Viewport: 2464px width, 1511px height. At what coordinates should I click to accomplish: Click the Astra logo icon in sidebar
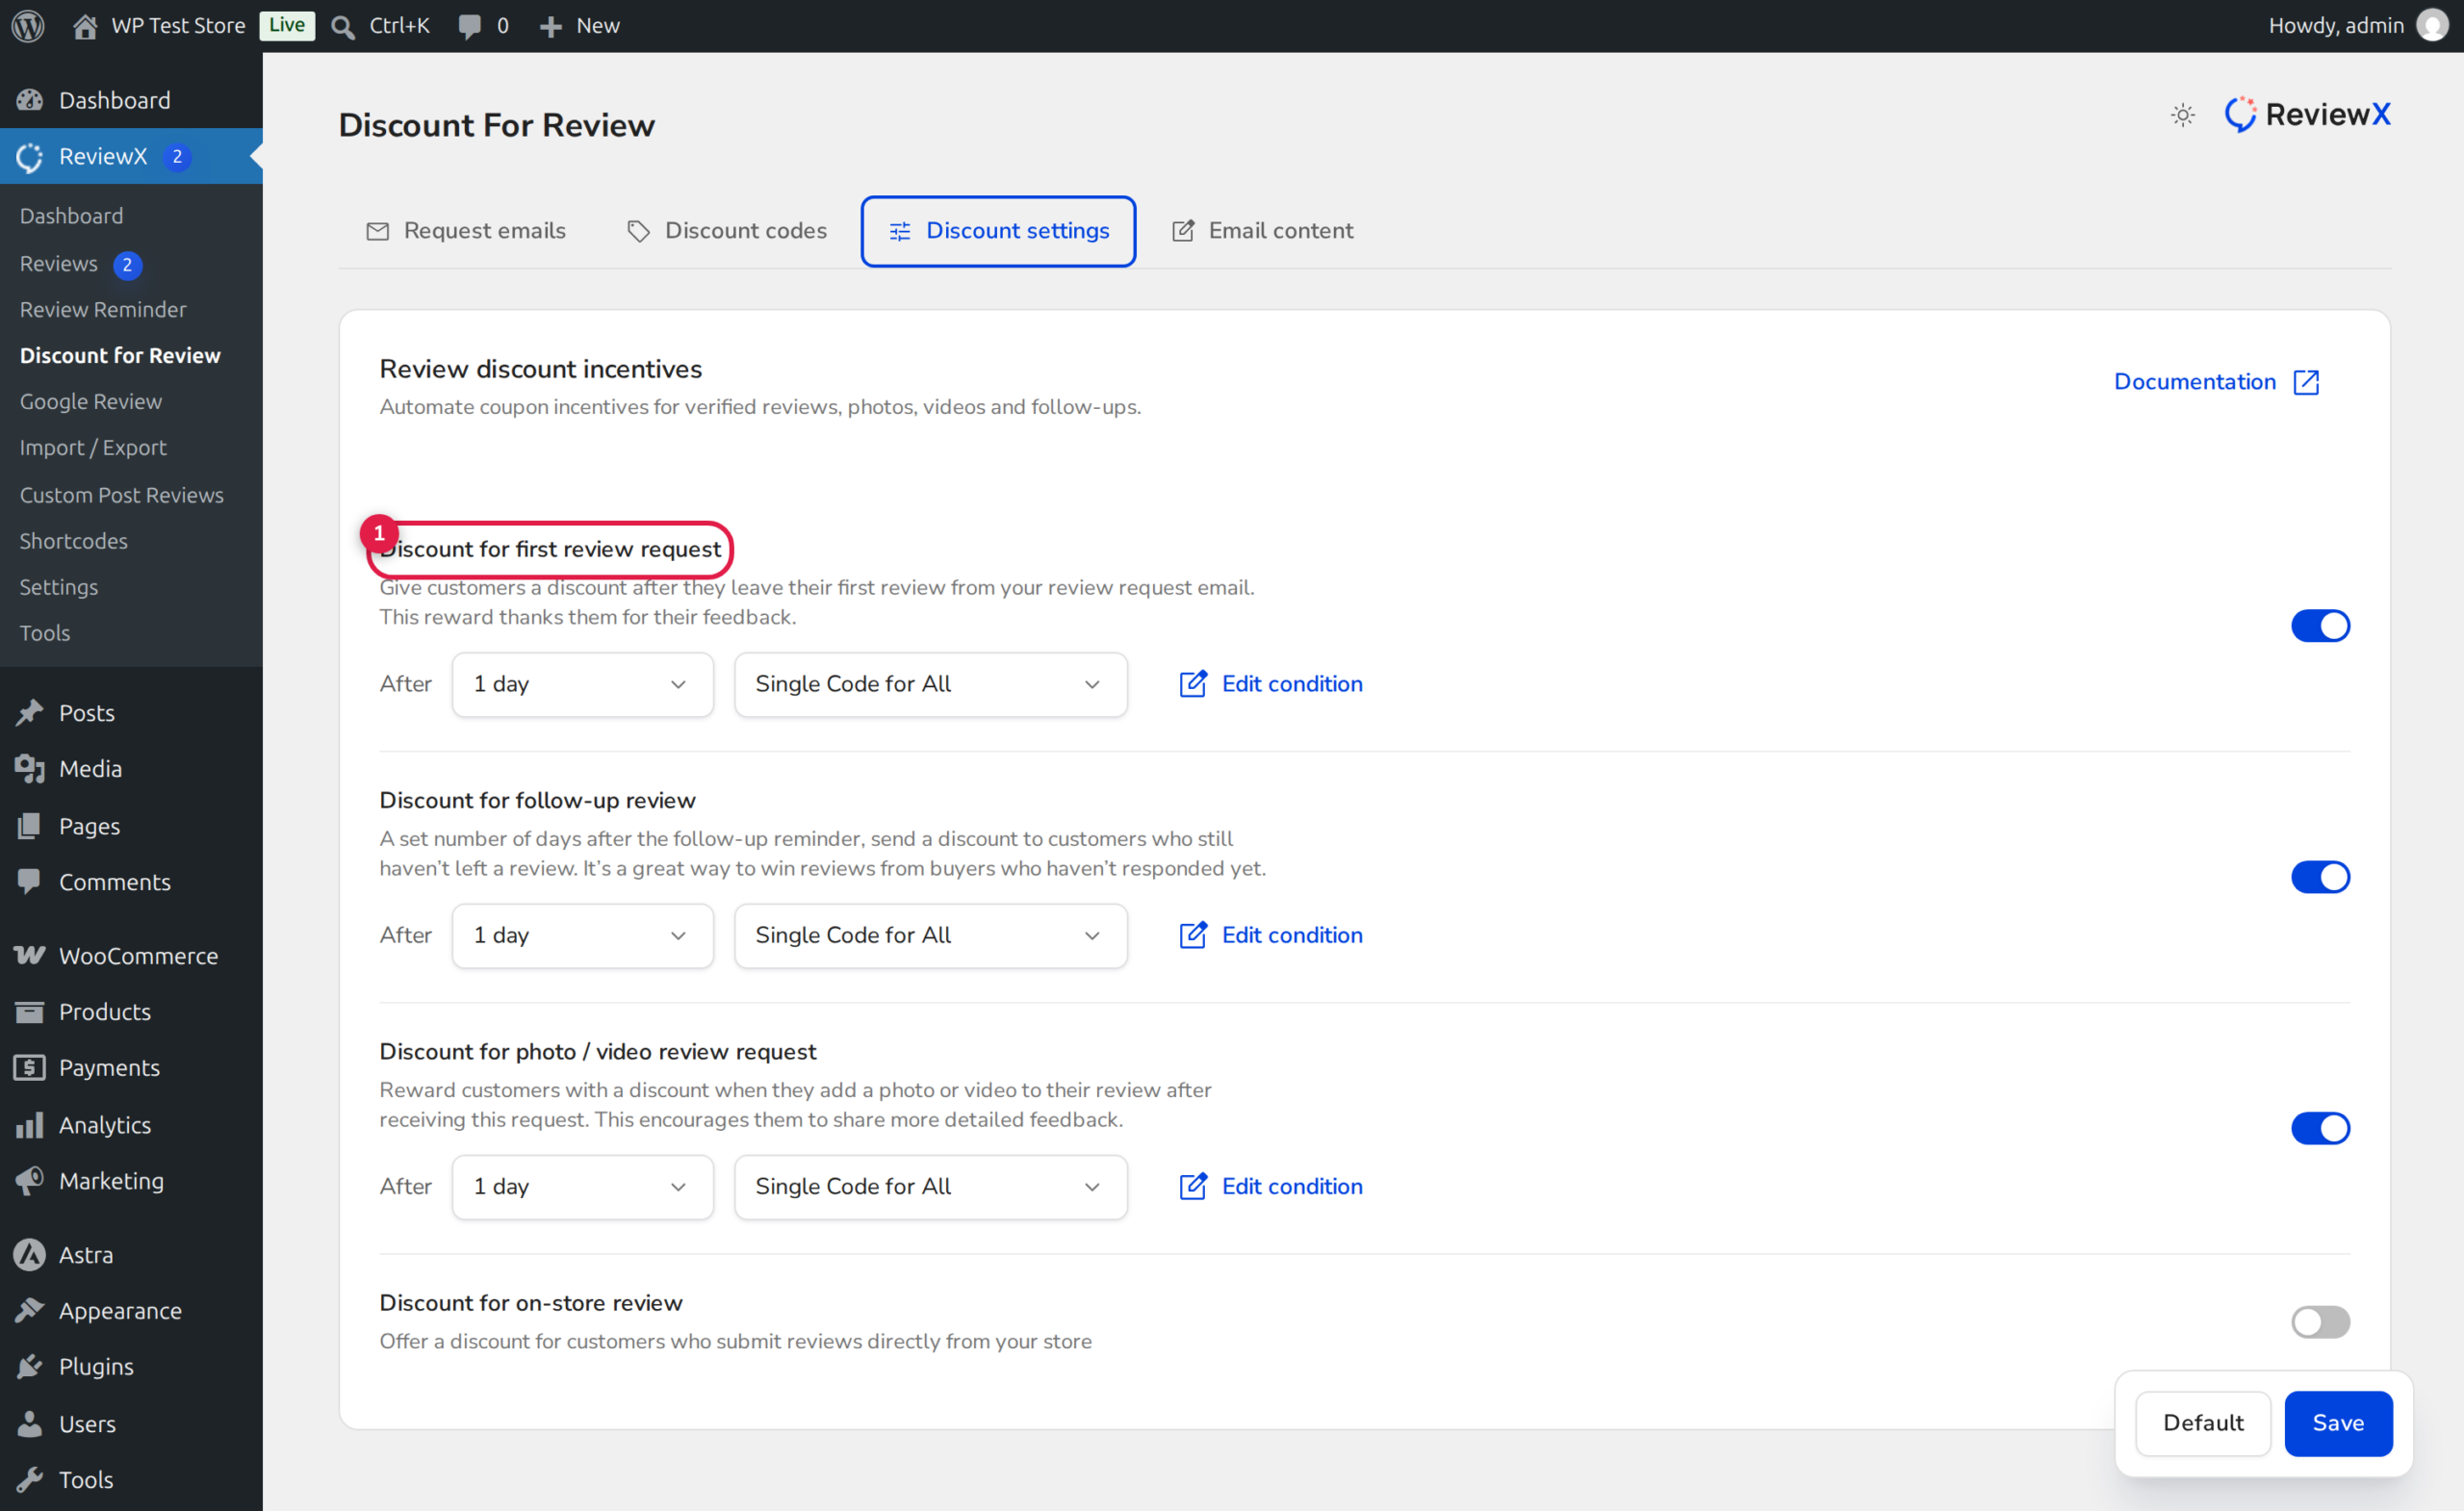[x=30, y=1255]
